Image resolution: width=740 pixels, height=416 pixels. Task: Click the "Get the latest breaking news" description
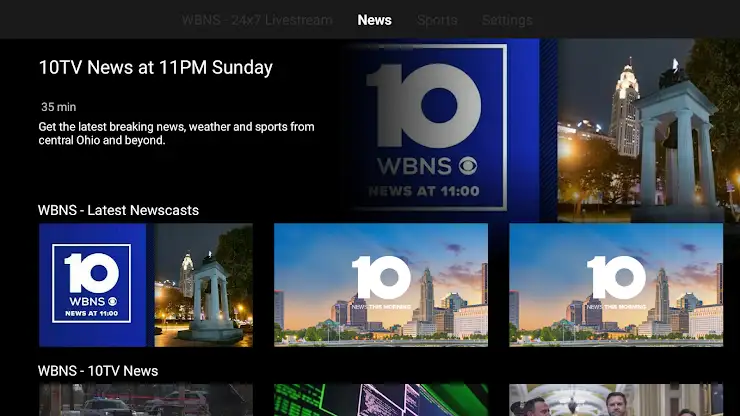(x=177, y=134)
